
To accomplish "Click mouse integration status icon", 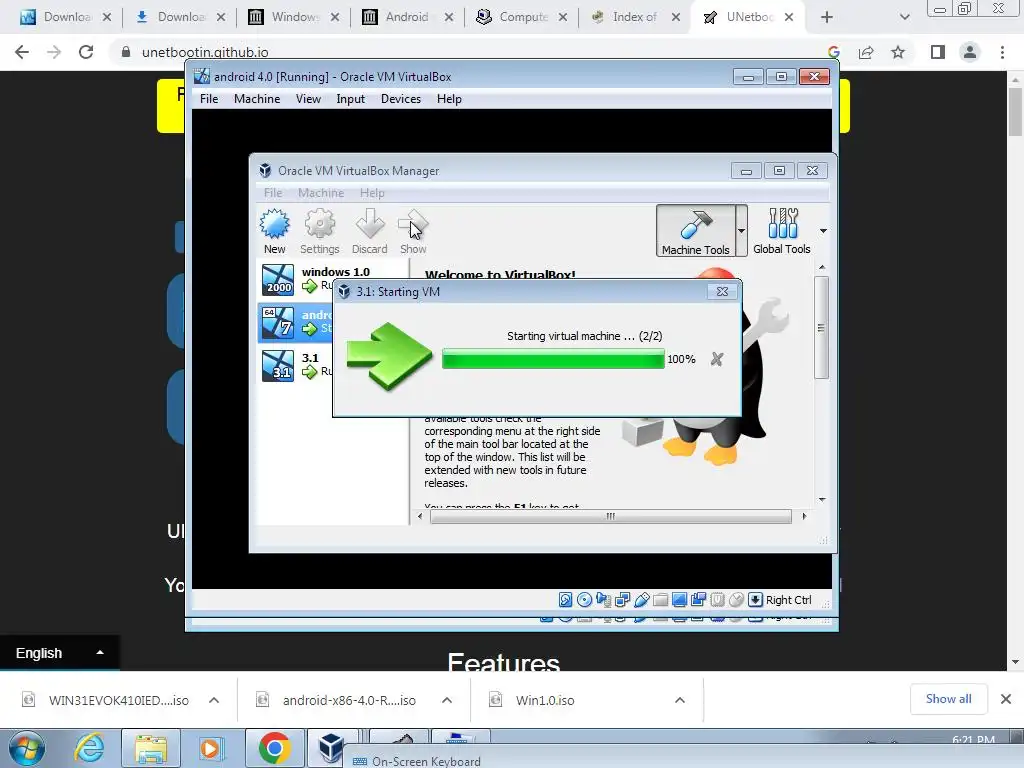I will pos(736,600).
